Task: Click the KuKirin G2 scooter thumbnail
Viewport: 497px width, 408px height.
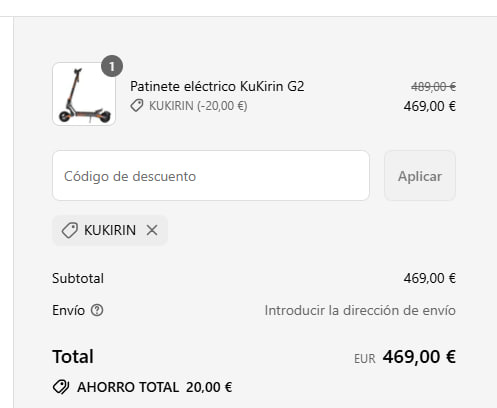Action: 84,94
